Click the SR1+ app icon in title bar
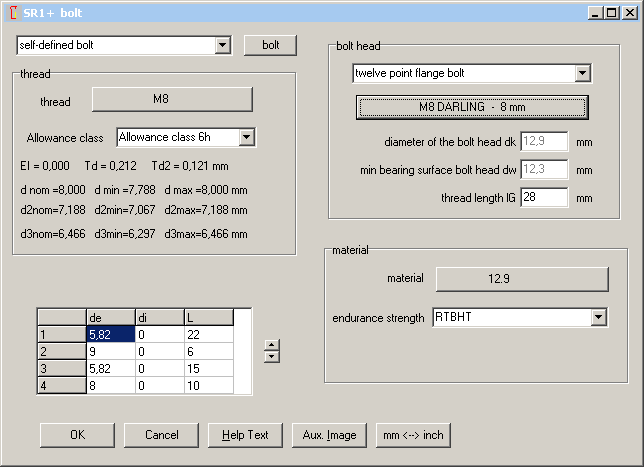 [11, 11]
